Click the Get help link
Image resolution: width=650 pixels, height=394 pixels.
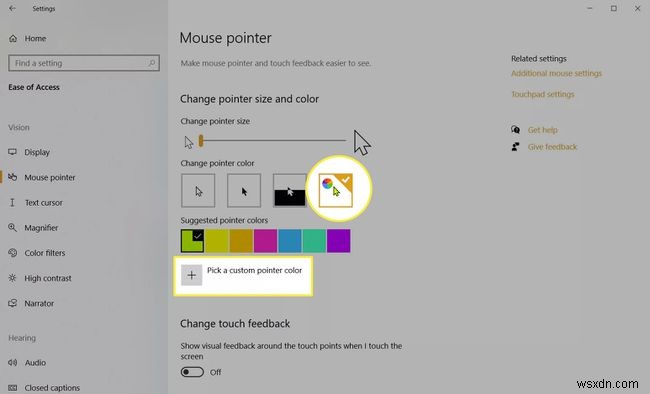pos(543,130)
